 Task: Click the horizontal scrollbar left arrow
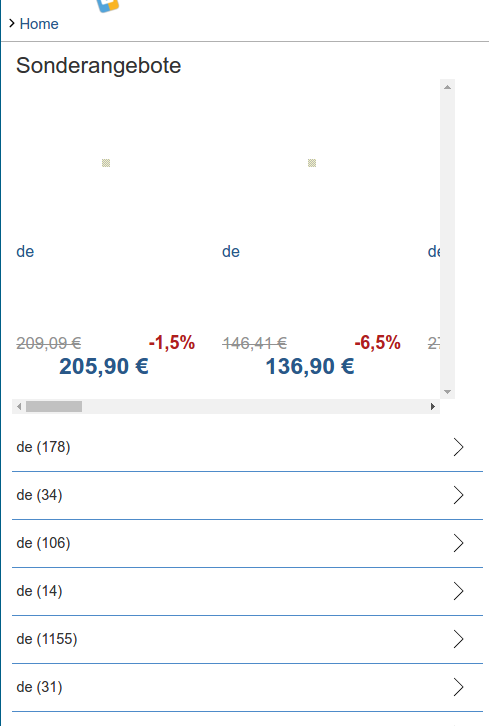(x=19, y=407)
